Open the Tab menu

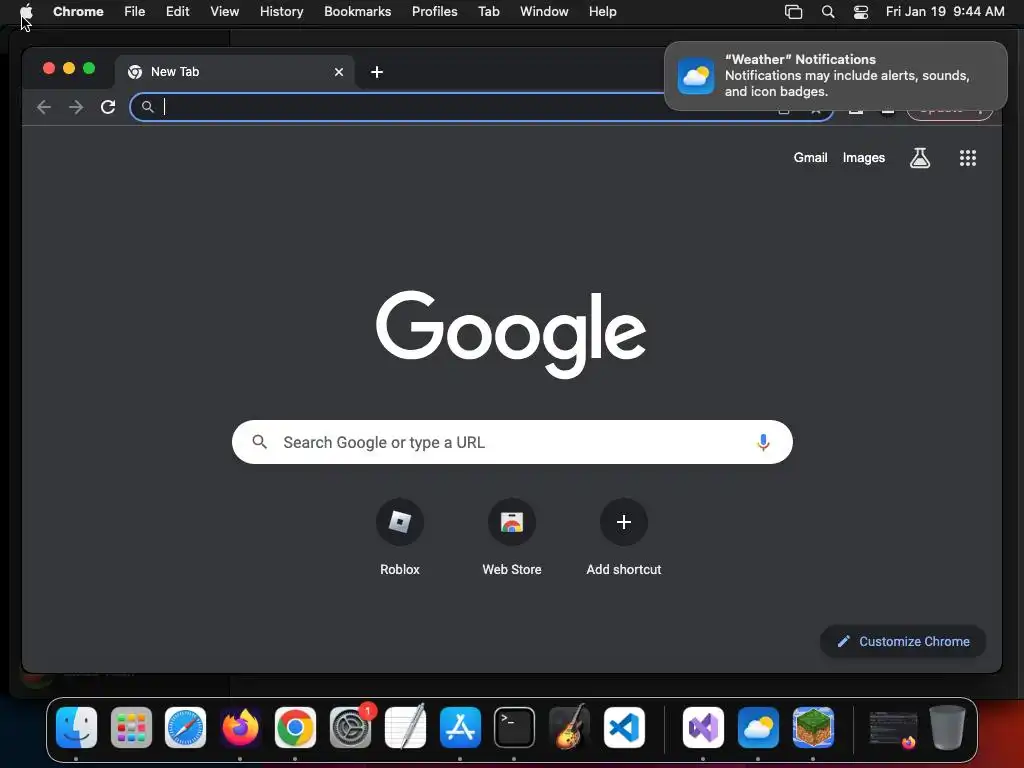pyautogui.click(x=488, y=11)
